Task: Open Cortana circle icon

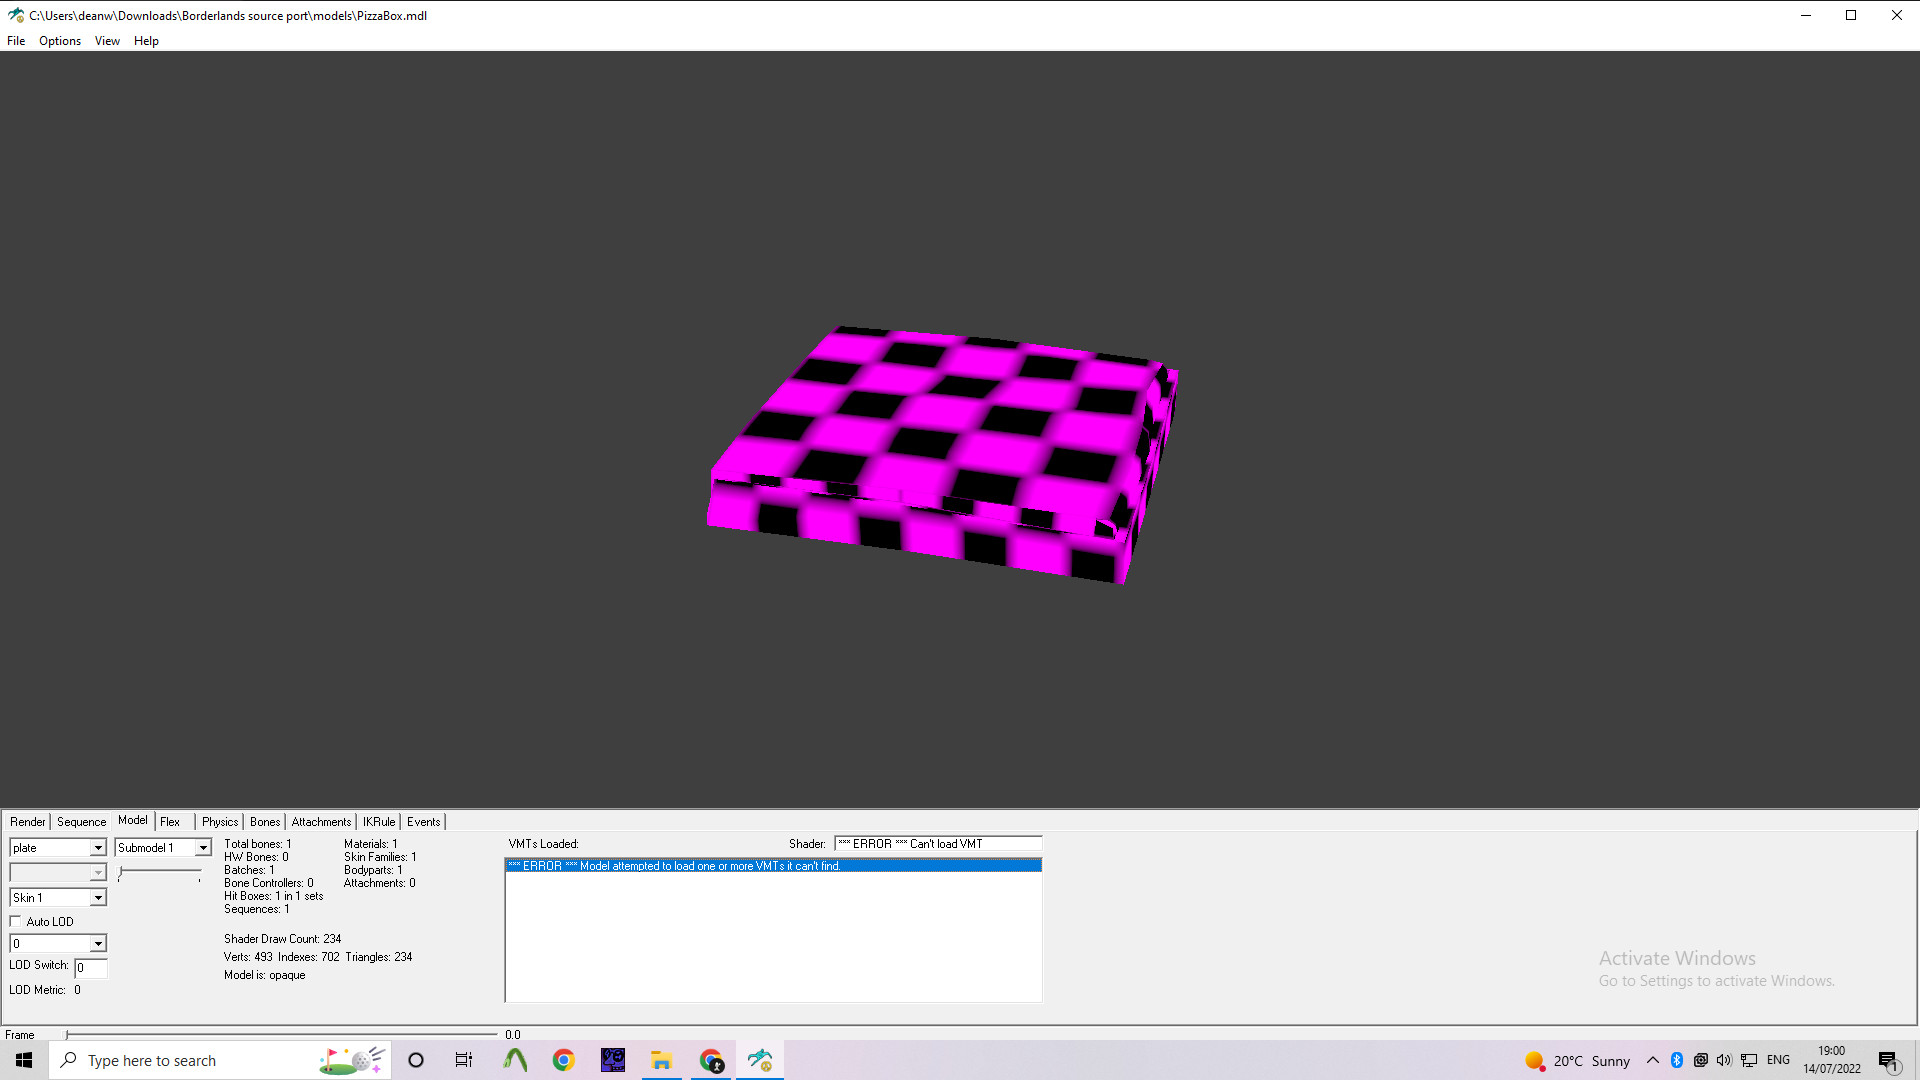Action: pyautogui.click(x=416, y=1060)
